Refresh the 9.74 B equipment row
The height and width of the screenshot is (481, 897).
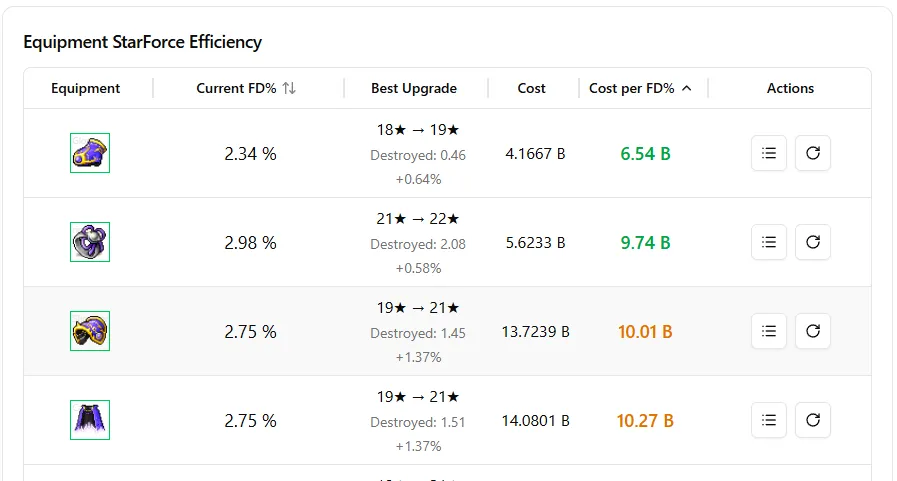813,243
